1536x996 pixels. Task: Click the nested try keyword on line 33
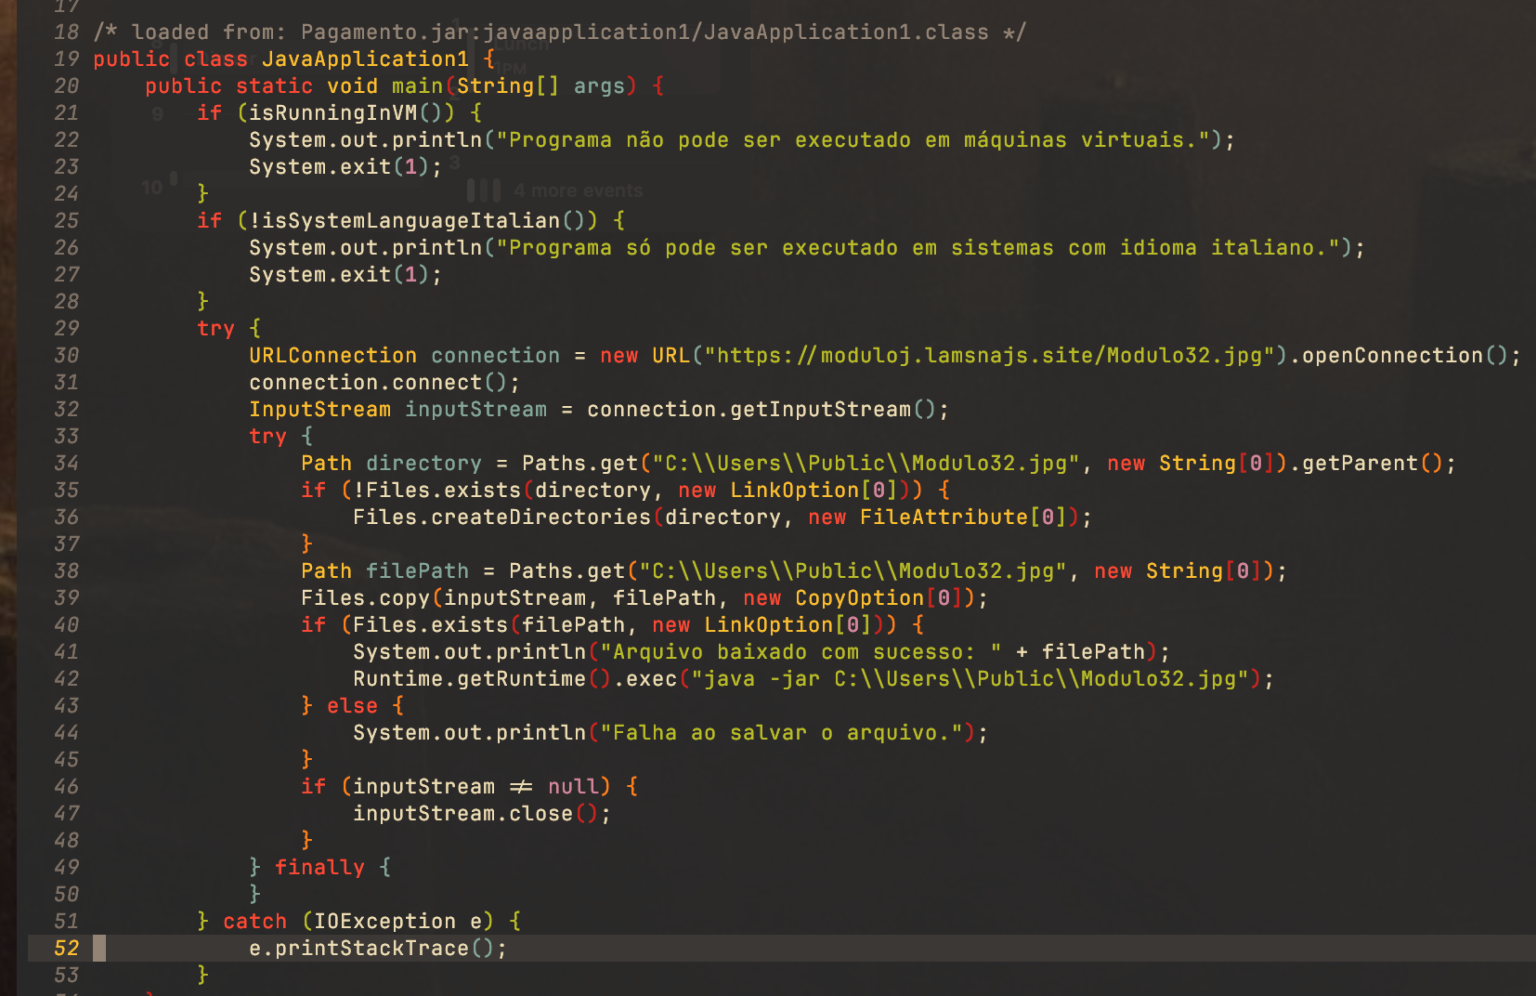coord(268,437)
